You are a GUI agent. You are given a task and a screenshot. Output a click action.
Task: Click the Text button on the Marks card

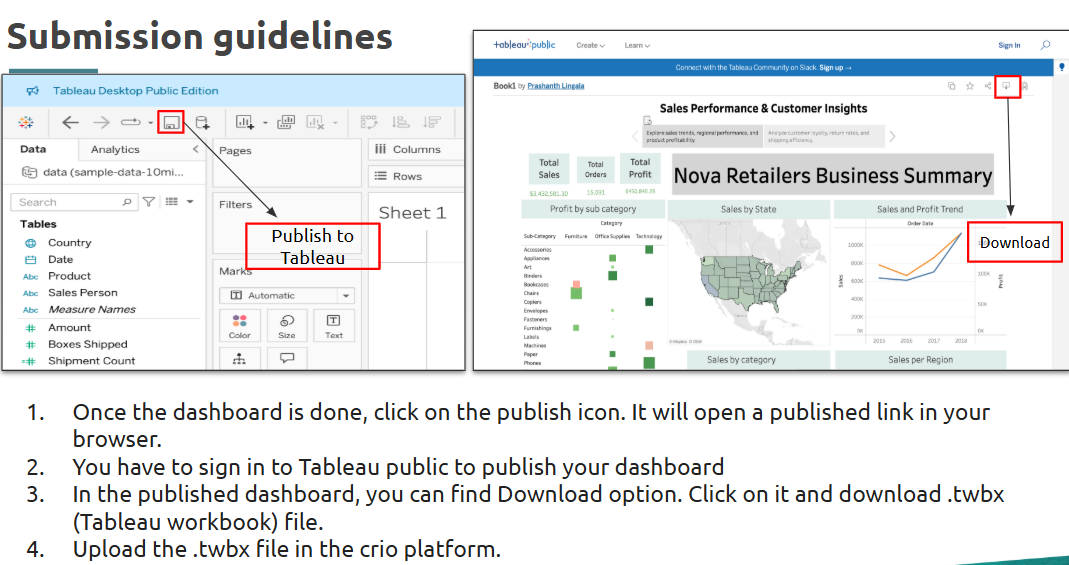(x=334, y=326)
